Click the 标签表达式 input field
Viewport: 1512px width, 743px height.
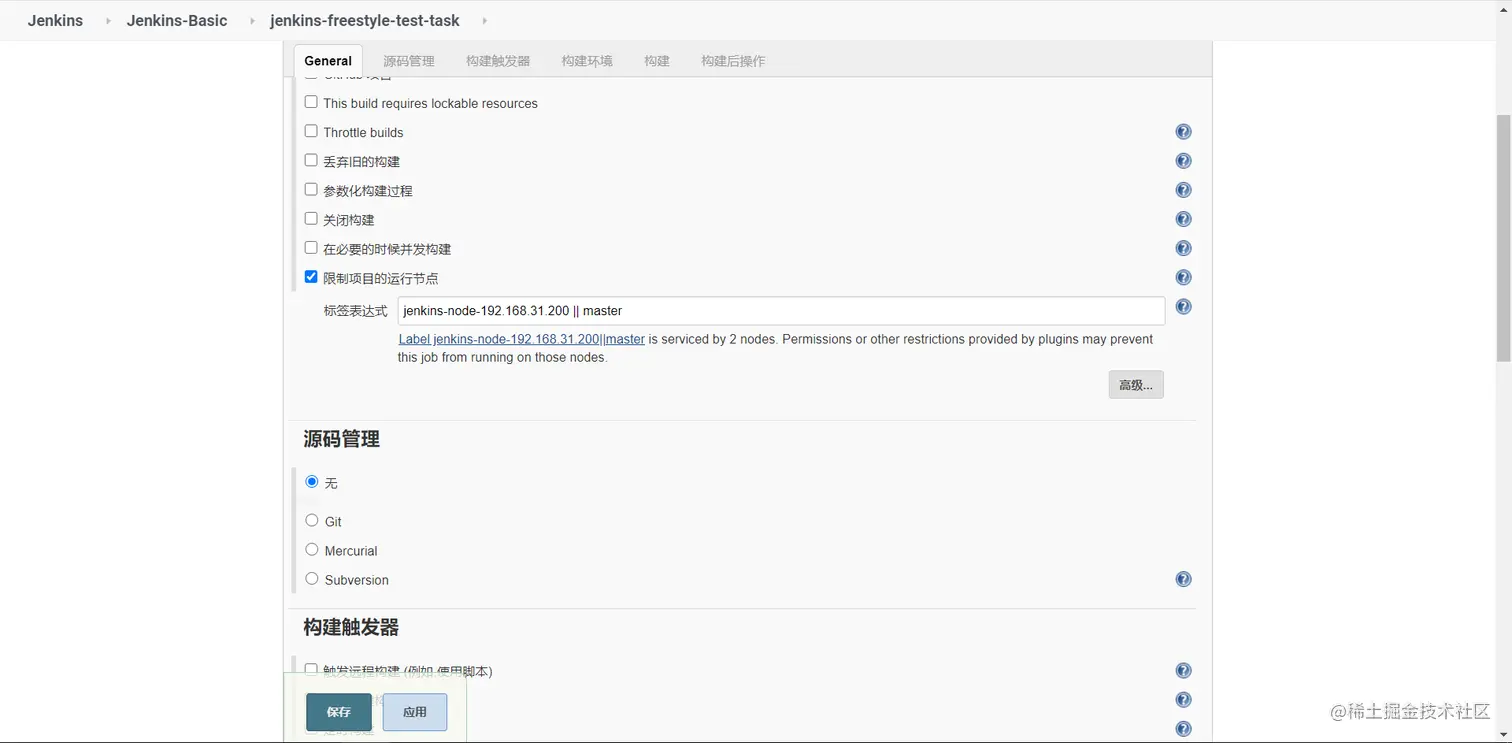781,311
